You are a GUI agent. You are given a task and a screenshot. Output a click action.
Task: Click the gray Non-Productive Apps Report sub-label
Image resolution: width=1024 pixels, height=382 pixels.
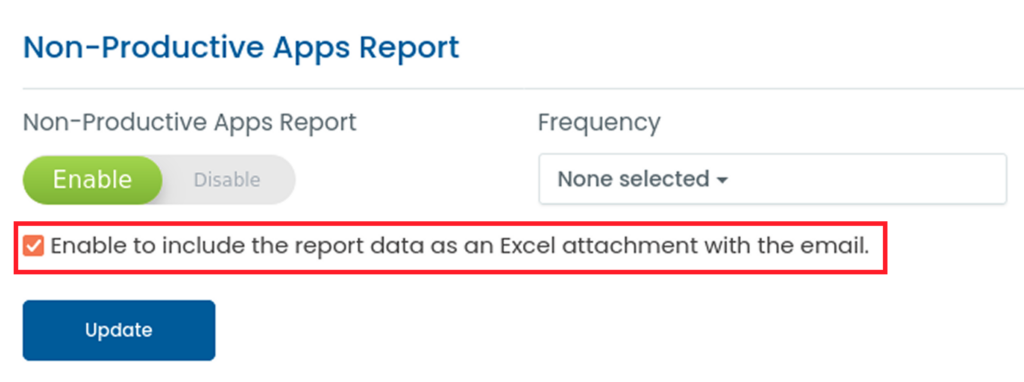(189, 122)
